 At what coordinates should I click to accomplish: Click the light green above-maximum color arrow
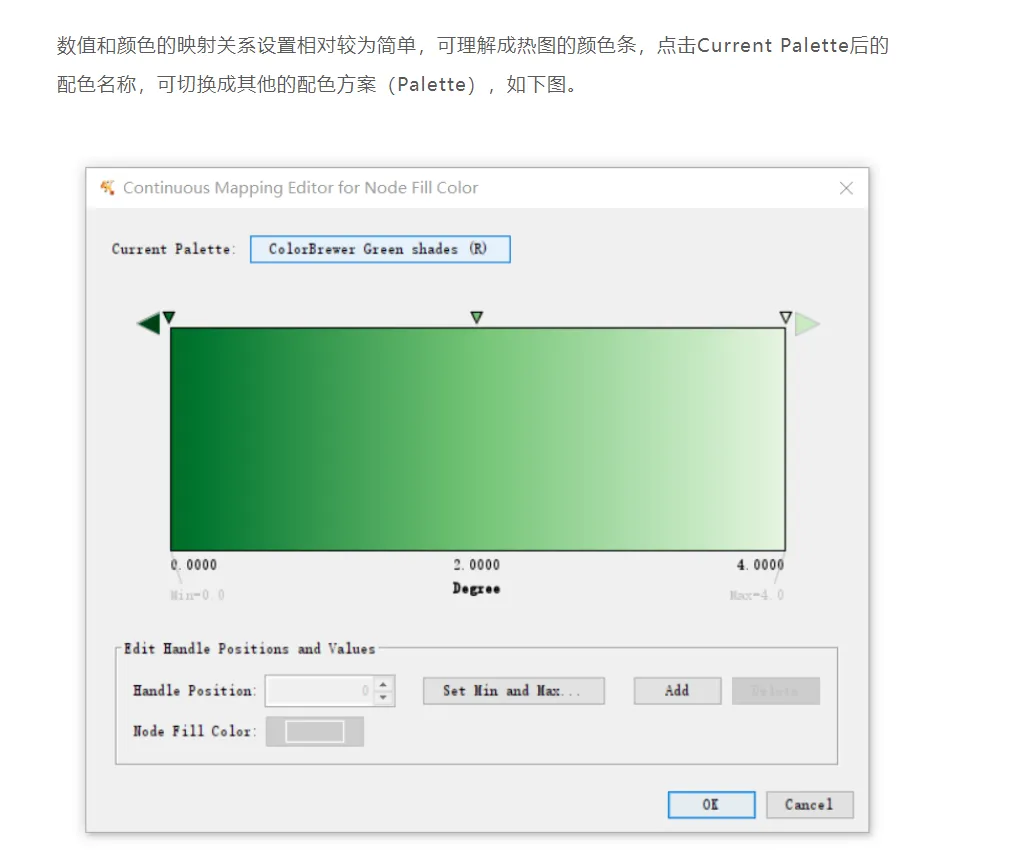[x=807, y=323]
